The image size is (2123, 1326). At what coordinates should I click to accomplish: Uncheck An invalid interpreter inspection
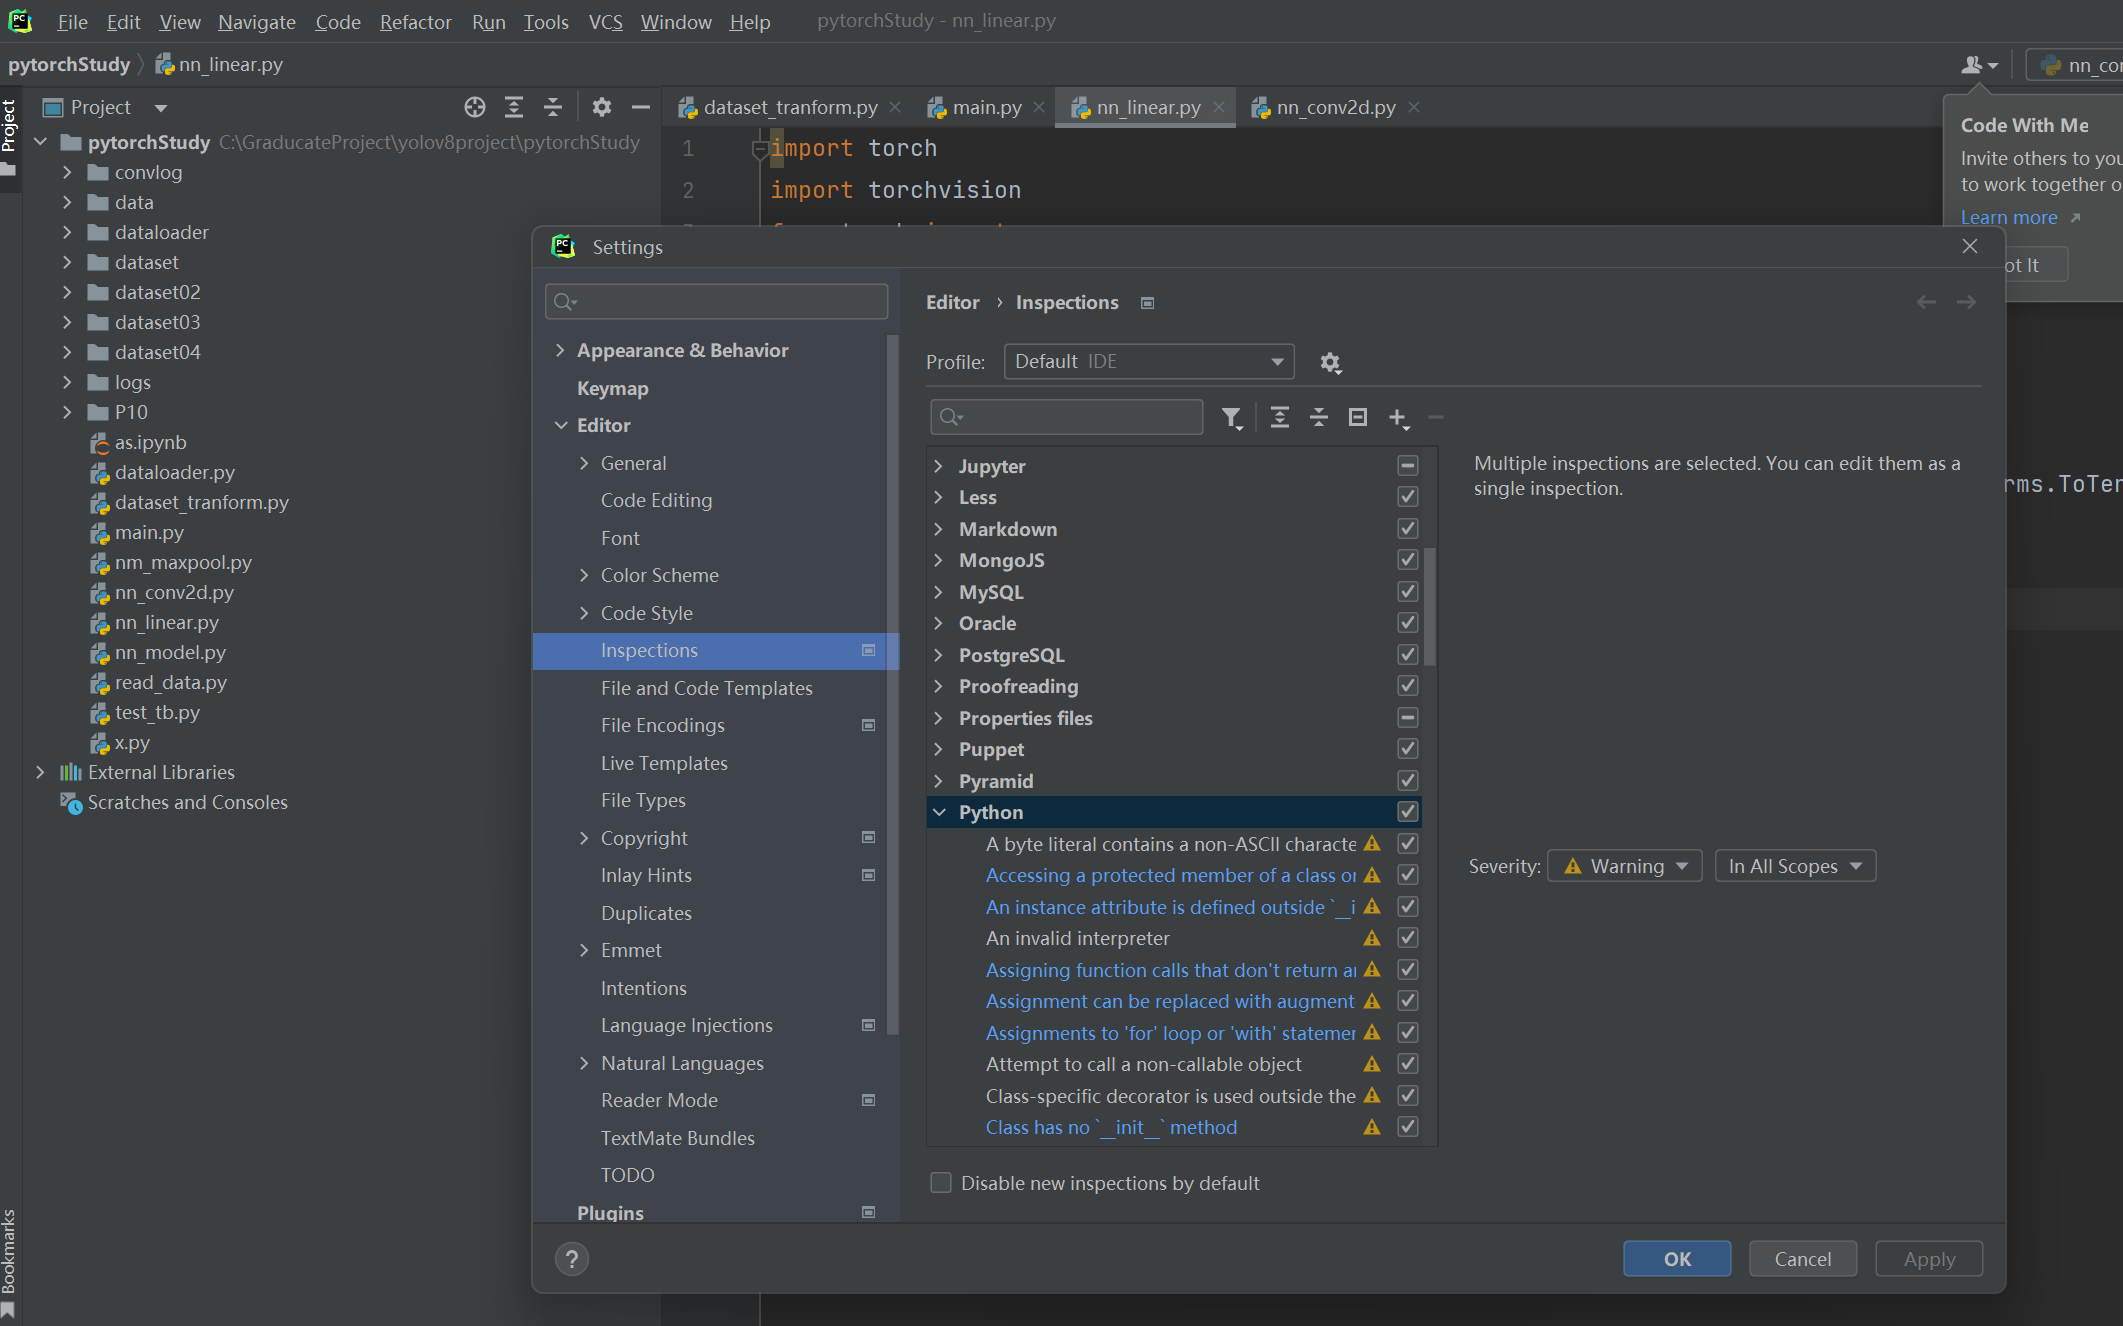click(x=1407, y=938)
